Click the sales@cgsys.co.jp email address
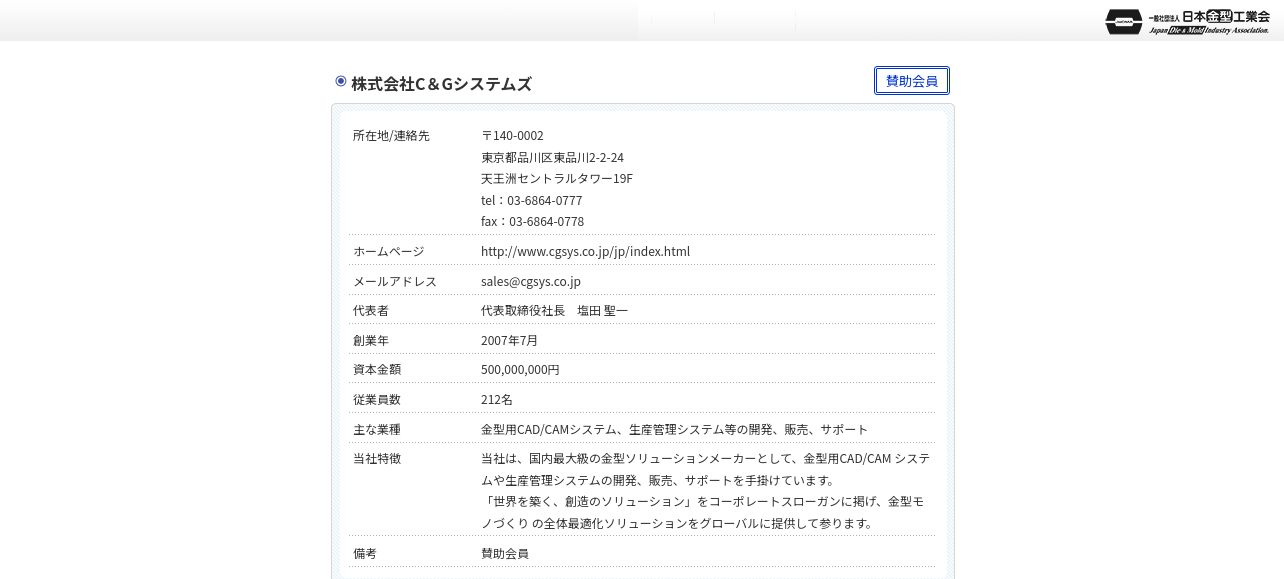1284x579 pixels. (531, 281)
